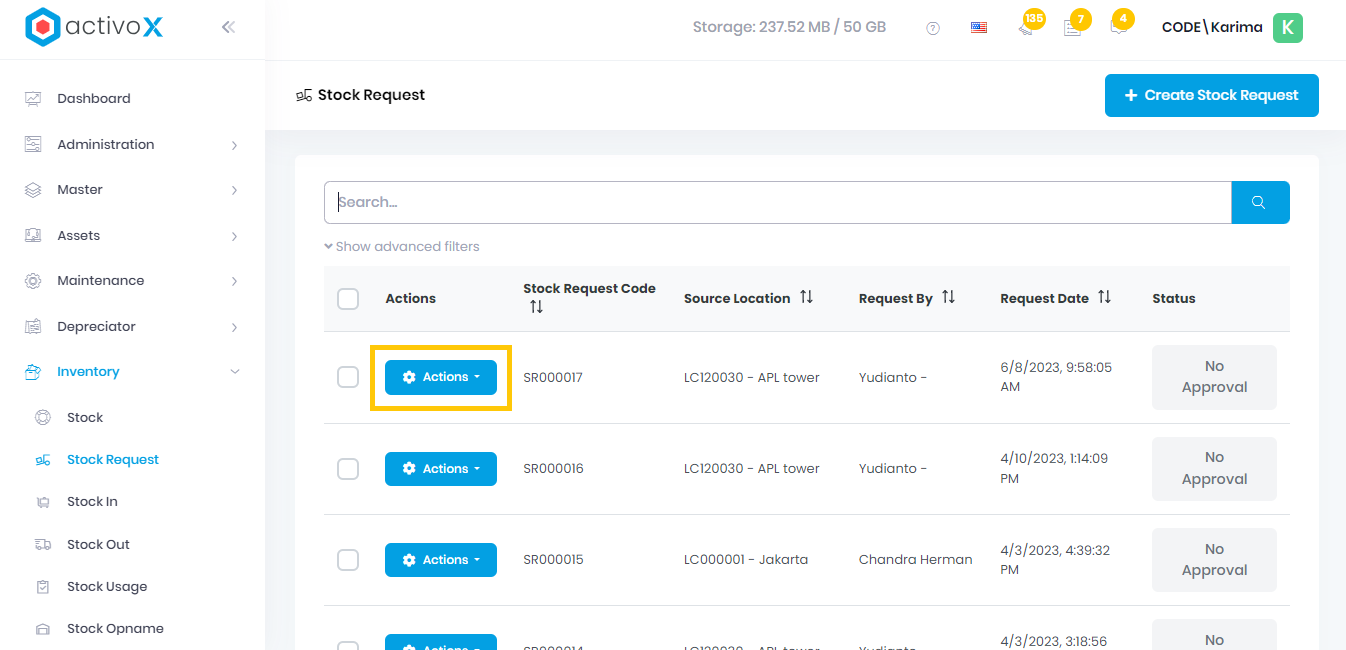Screen dimensions: 1346x650
Task: Show advanced filters section
Action: pyautogui.click(x=402, y=246)
